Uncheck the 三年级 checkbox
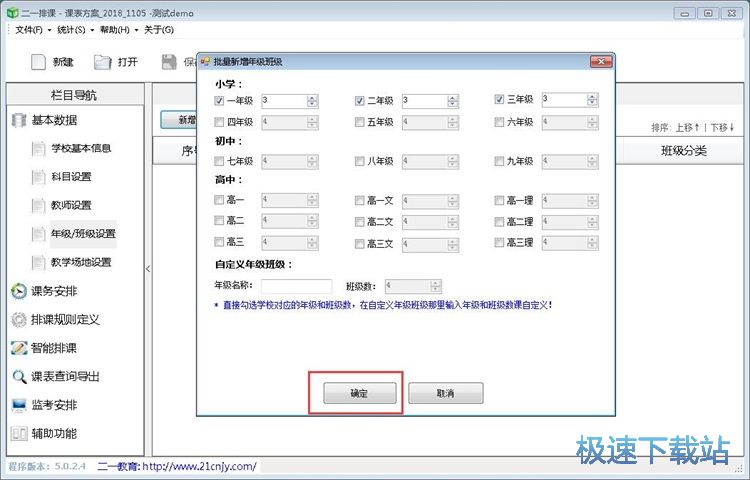Viewport: 750px width, 480px height. [x=499, y=99]
